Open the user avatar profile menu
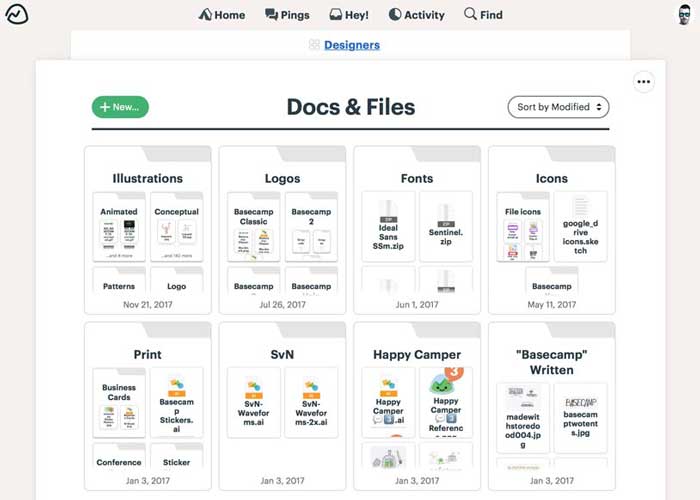 point(684,15)
